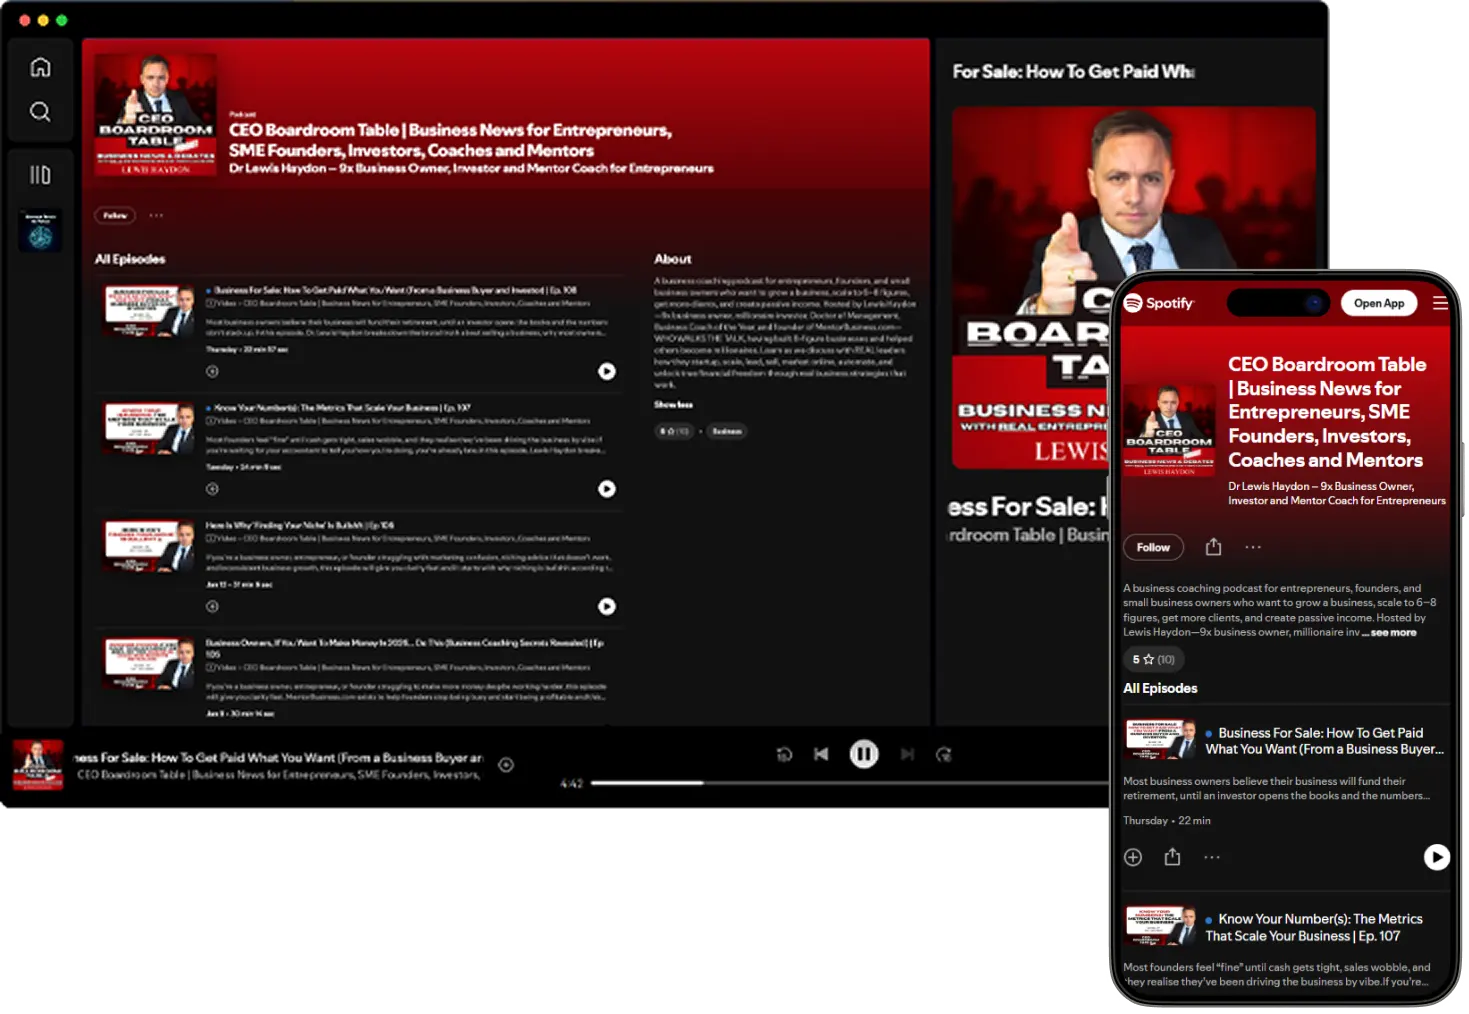Go to Home in the desktop sidebar
The image size is (1469, 1014).
tap(40, 67)
